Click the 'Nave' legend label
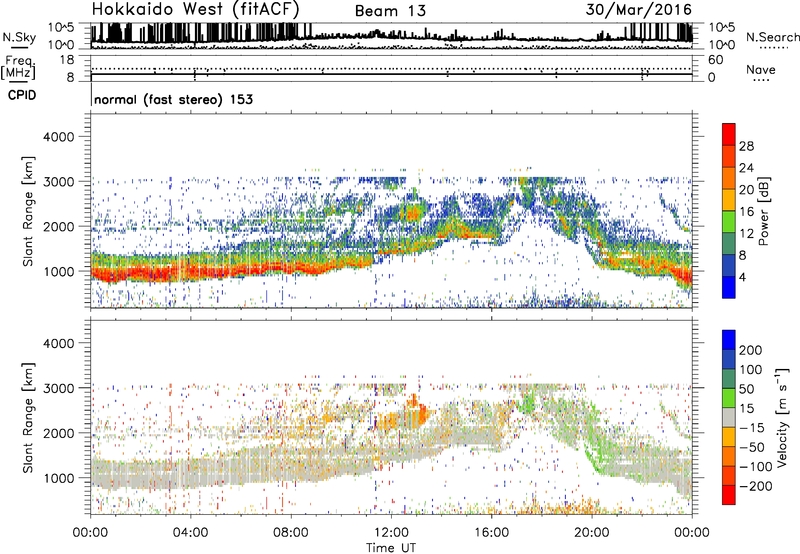This screenshot has width=800, height=554. pos(761,69)
